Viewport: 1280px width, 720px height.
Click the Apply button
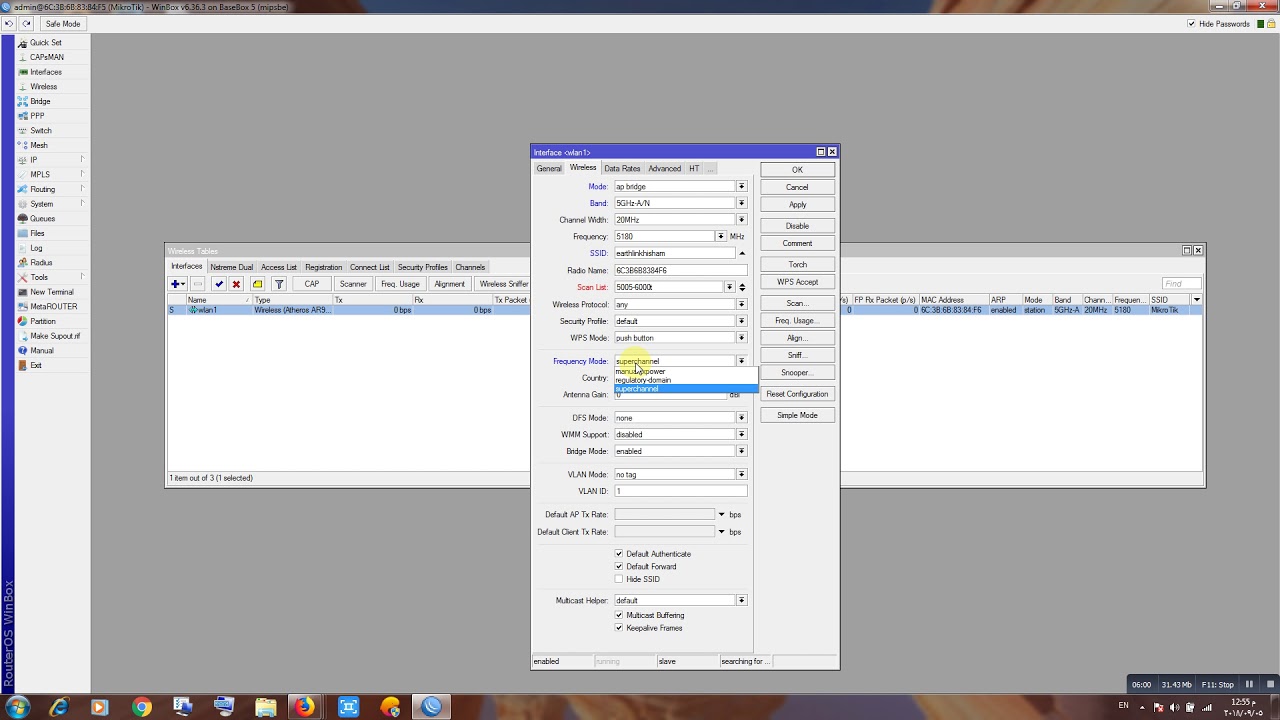coord(797,205)
